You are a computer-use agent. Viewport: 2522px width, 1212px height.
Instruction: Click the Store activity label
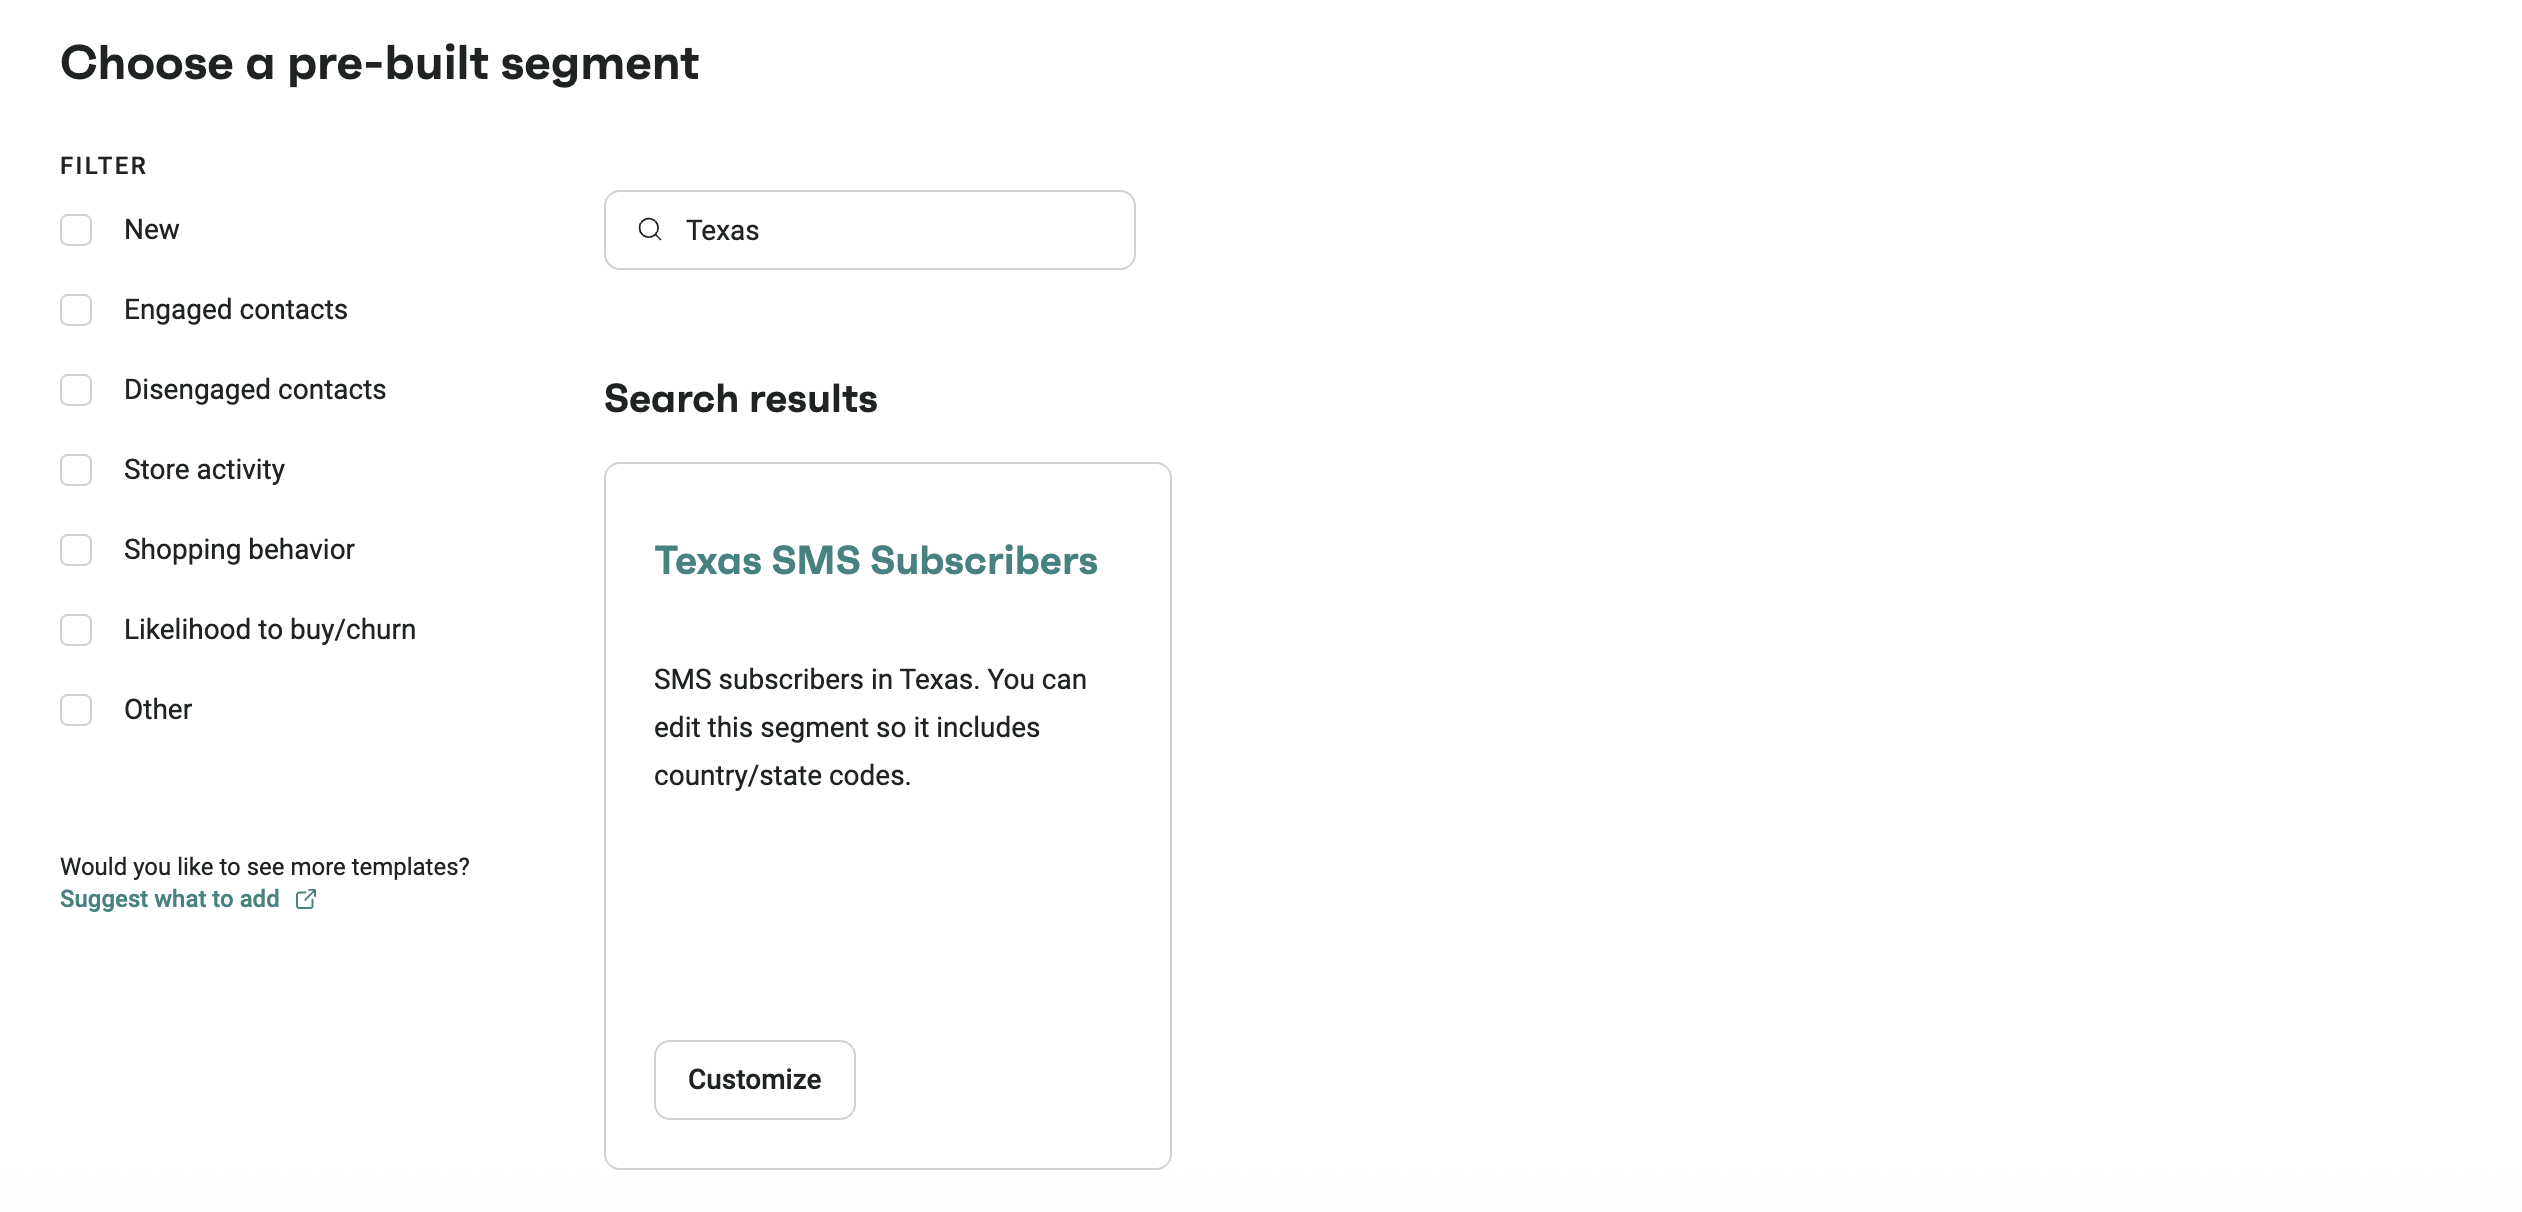[x=204, y=470]
